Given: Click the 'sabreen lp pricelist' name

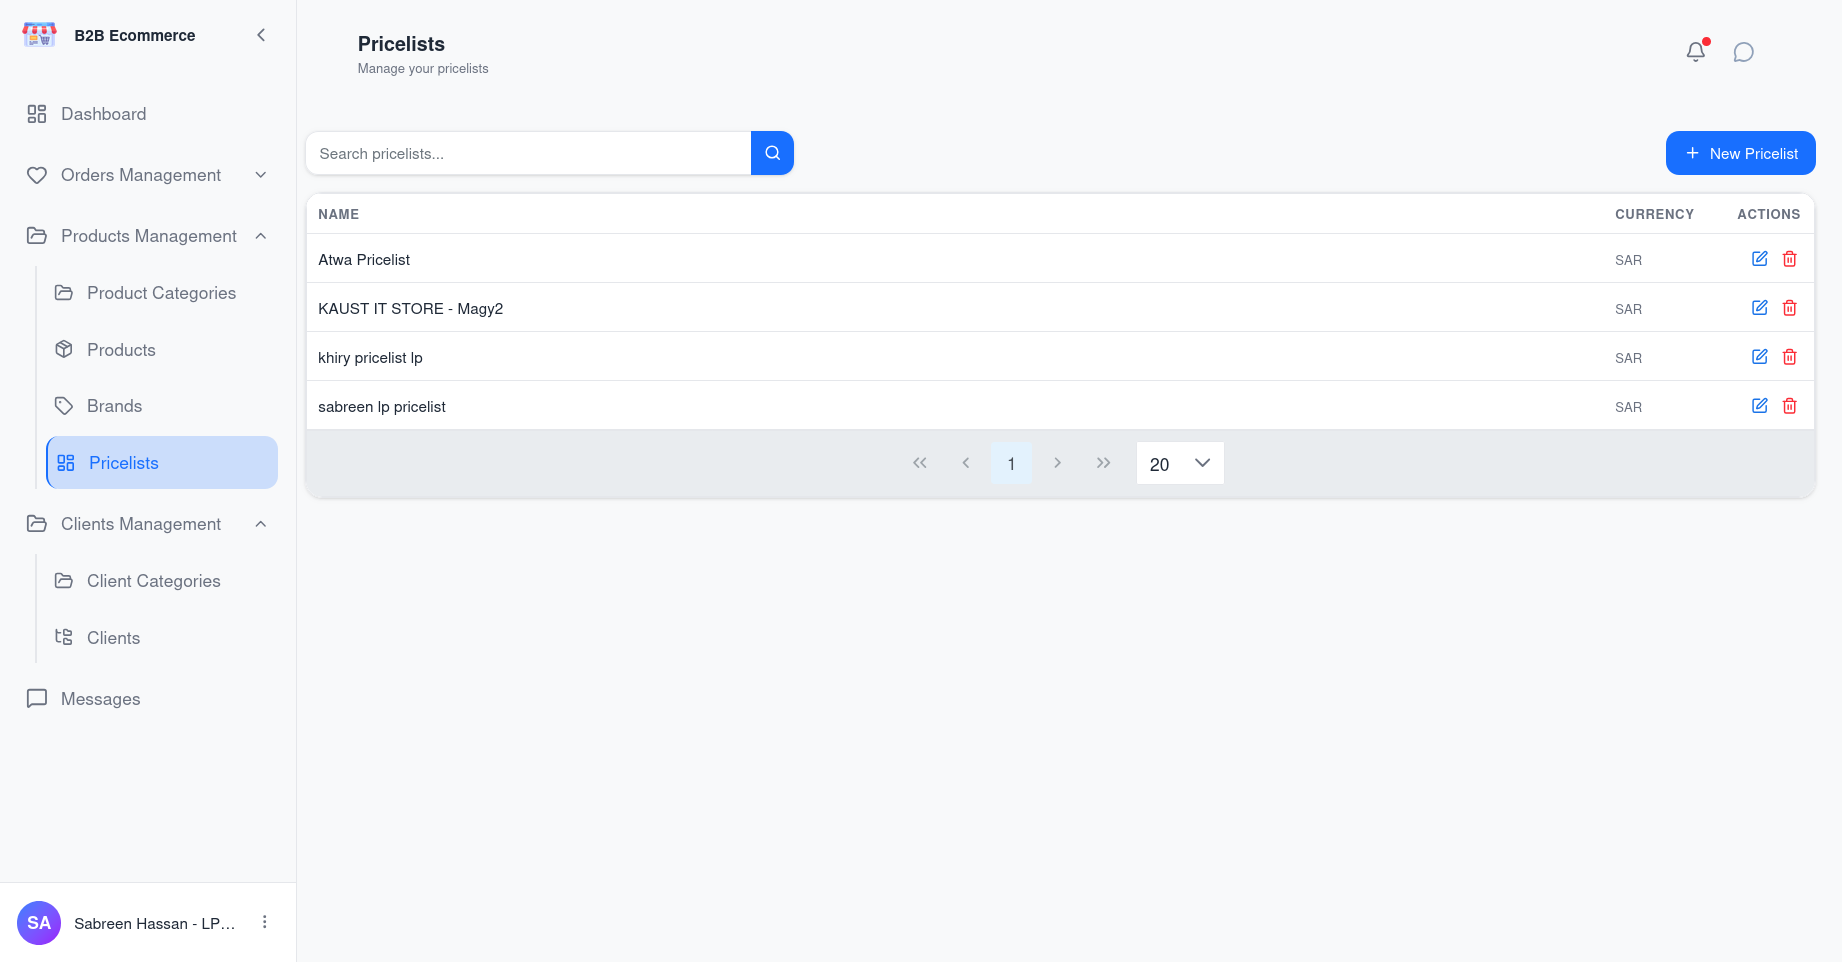Looking at the screenshot, I should tap(382, 407).
